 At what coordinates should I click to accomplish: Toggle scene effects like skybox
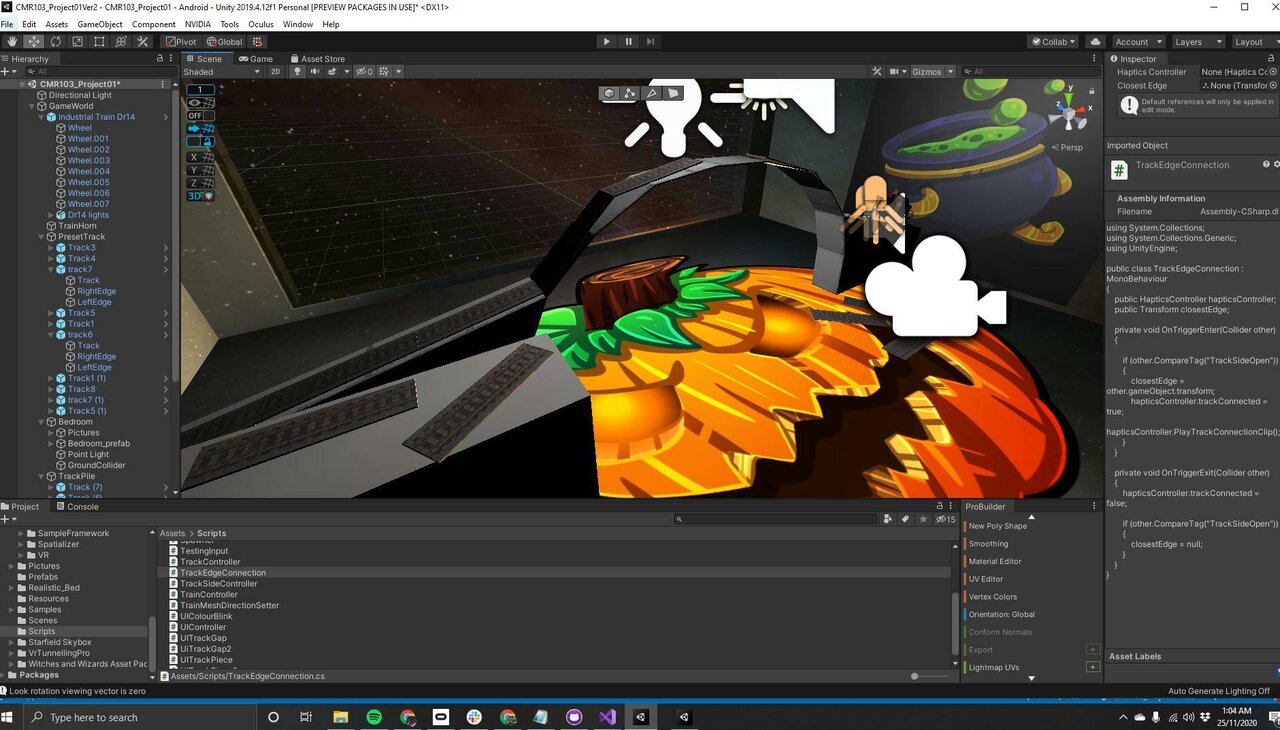click(333, 72)
